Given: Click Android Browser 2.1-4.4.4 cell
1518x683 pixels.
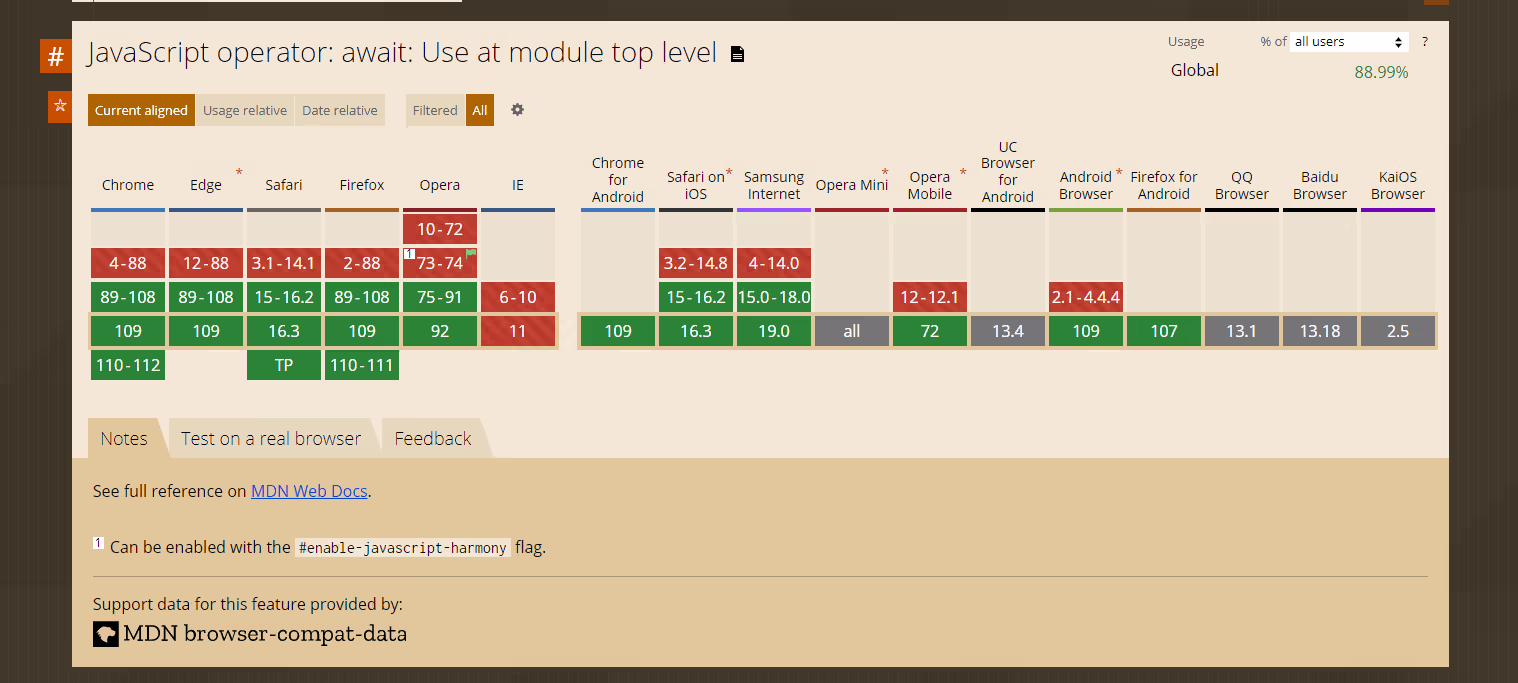Looking at the screenshot, I should (1086, 297).
